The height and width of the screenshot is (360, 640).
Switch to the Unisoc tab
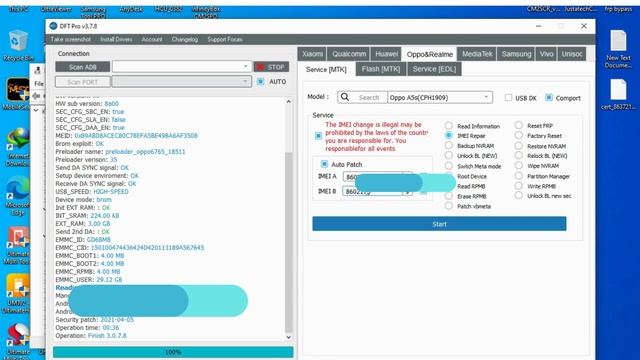(x=572, y=54)
